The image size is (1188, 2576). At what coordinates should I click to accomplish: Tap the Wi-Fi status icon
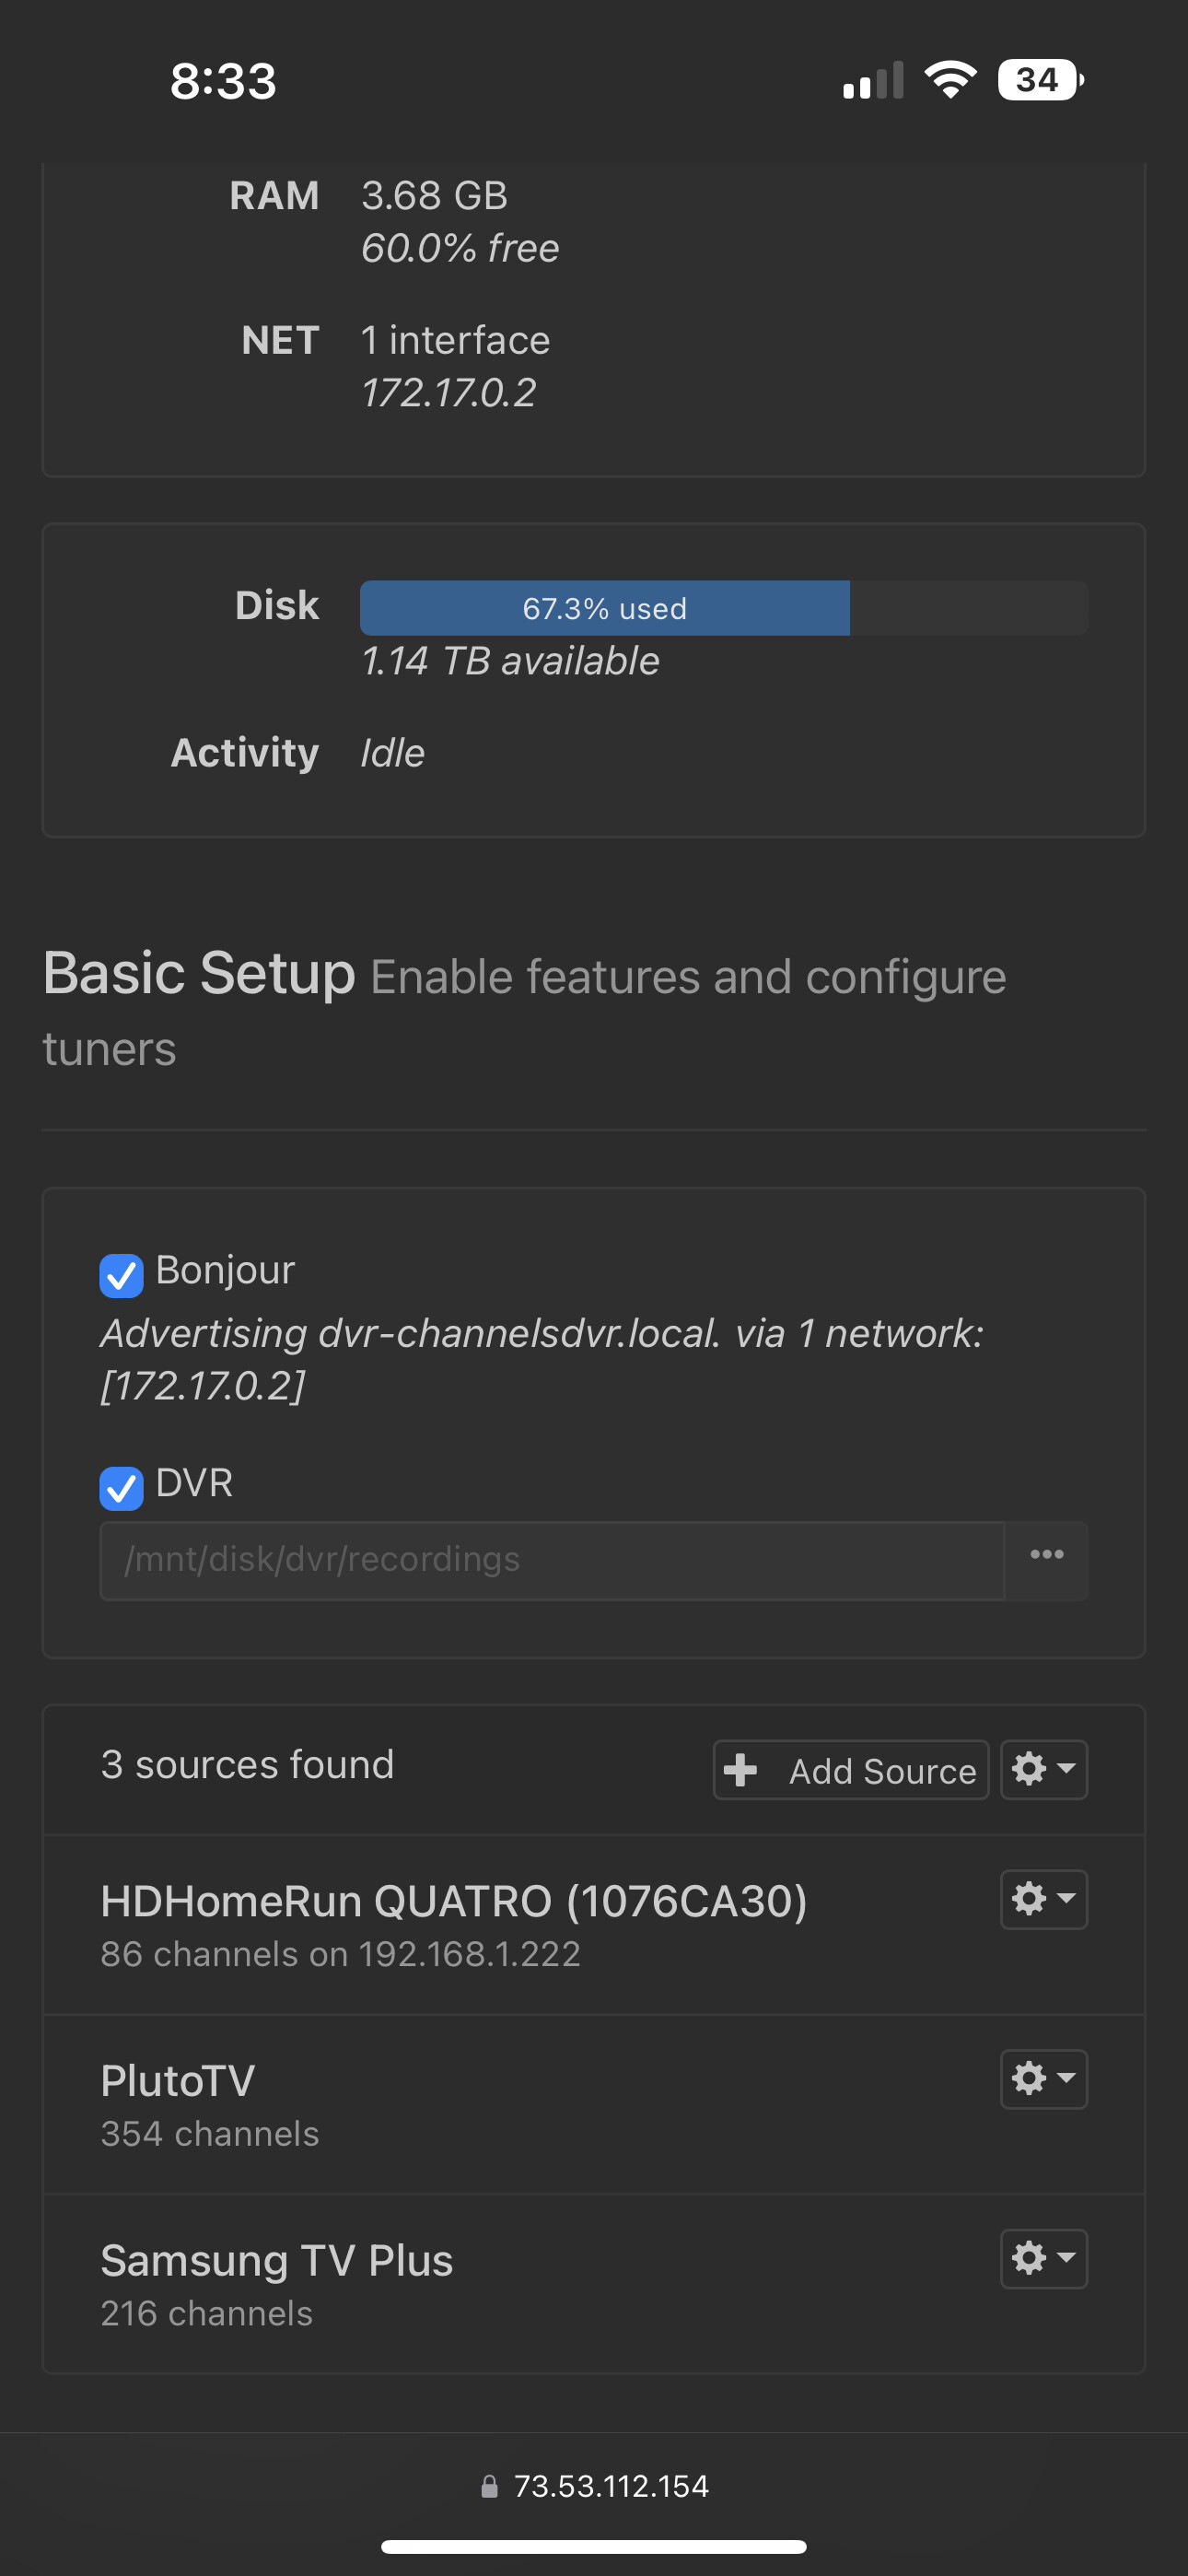pyautogui.click(x=950, y=80)
